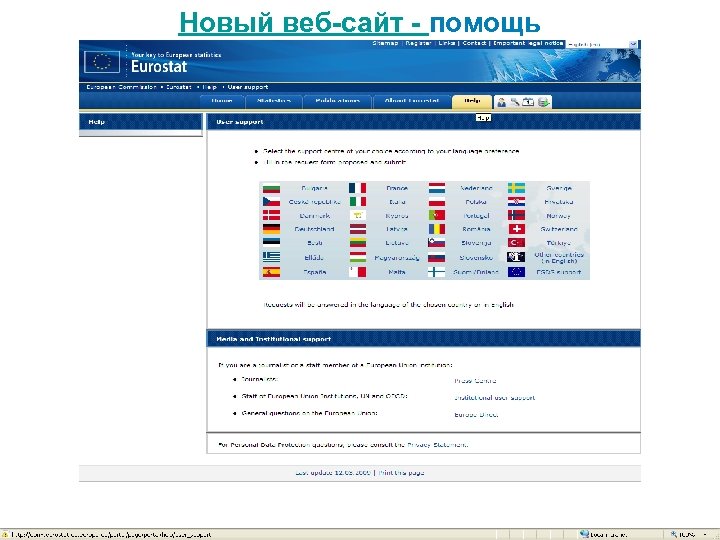Click the printer icon with green arrow

coord(544,102)
